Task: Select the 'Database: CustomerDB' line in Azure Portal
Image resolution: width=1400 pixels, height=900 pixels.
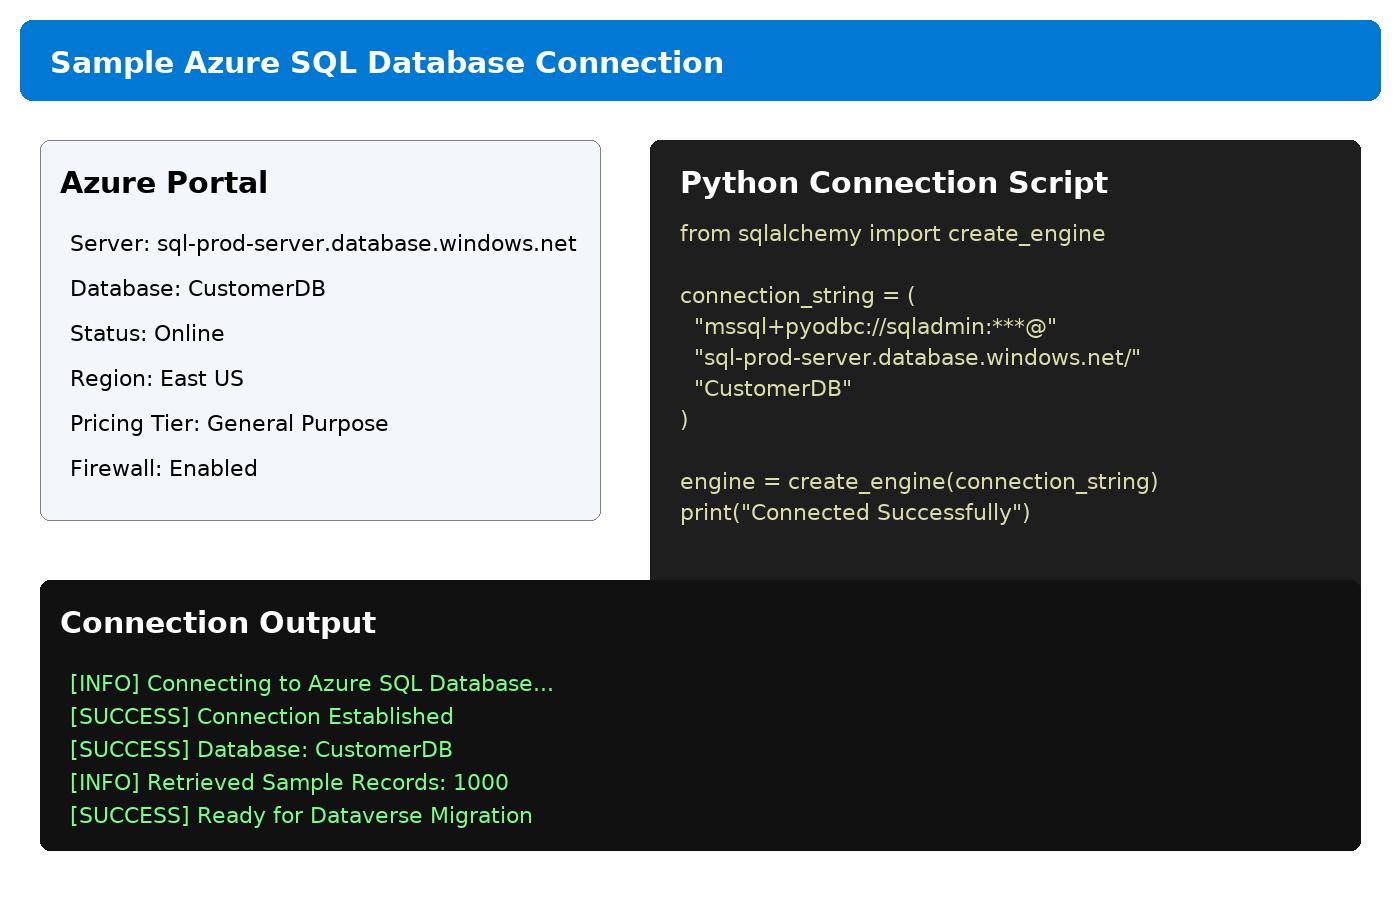Action: tap(198, 289)
